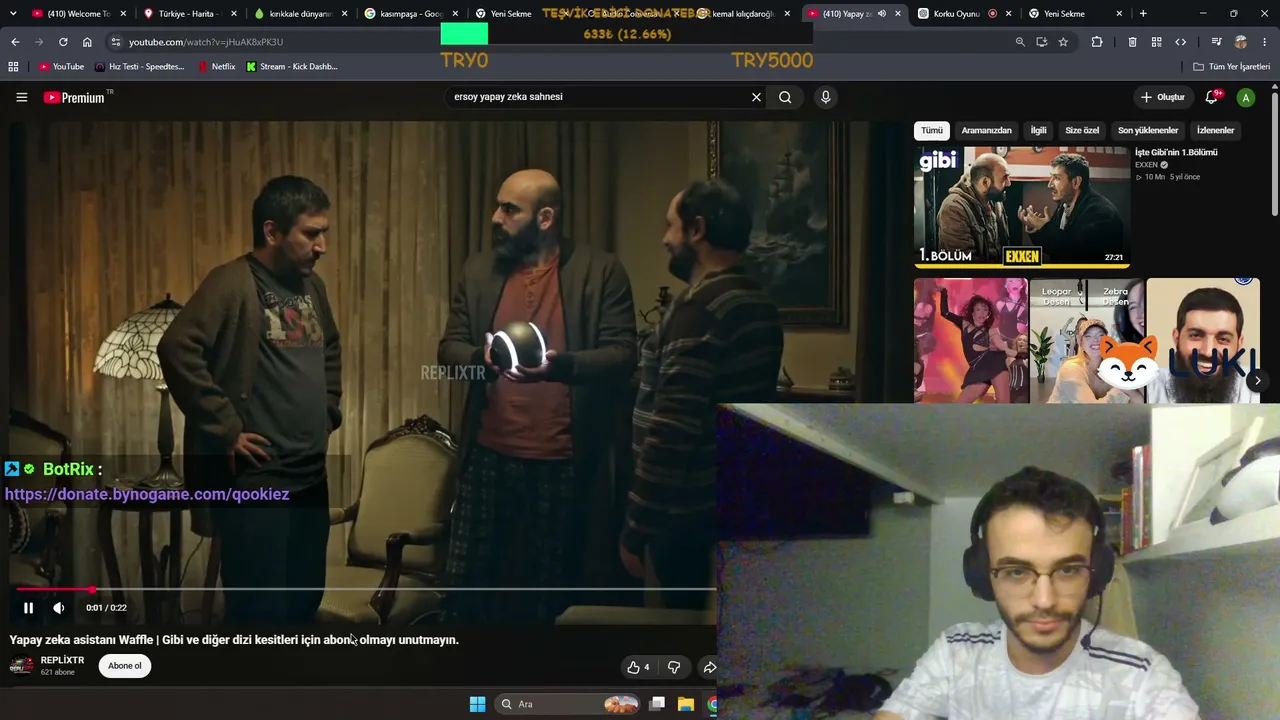Open the browser extensions puzzle icon
The image size is (1280, 720).
click(1097, 42)
